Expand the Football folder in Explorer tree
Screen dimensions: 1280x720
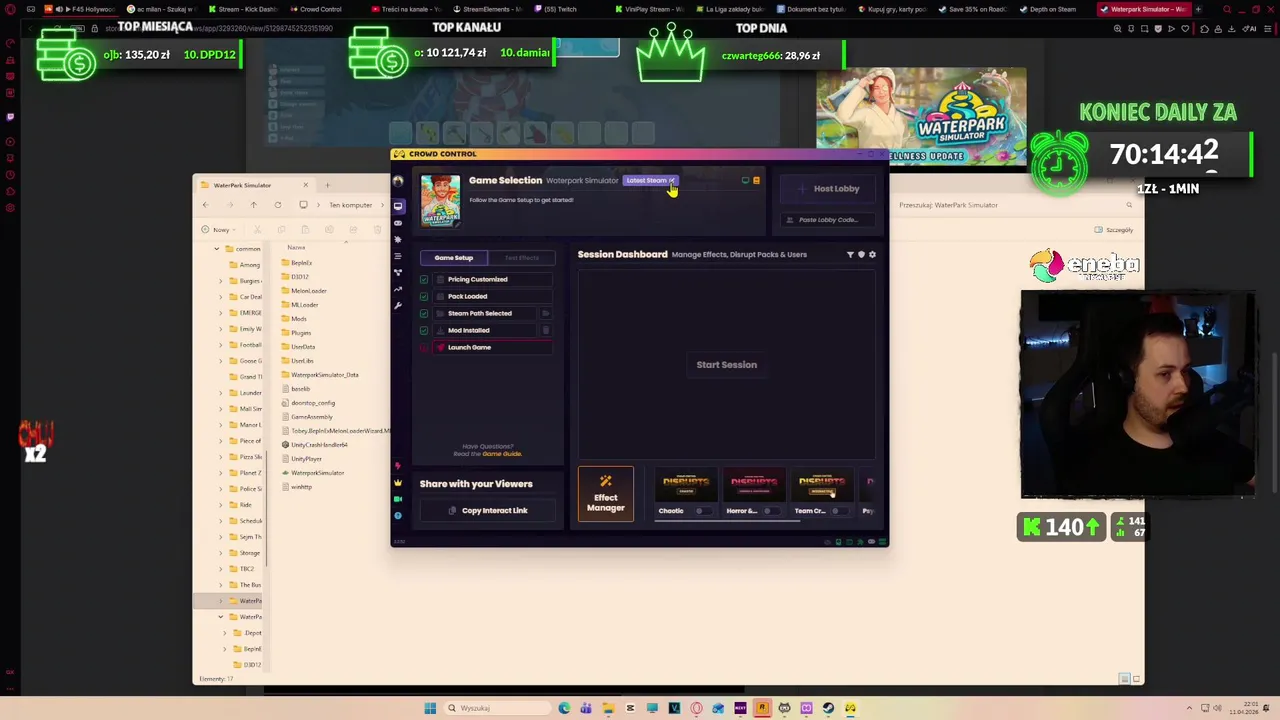coord(221,345)
